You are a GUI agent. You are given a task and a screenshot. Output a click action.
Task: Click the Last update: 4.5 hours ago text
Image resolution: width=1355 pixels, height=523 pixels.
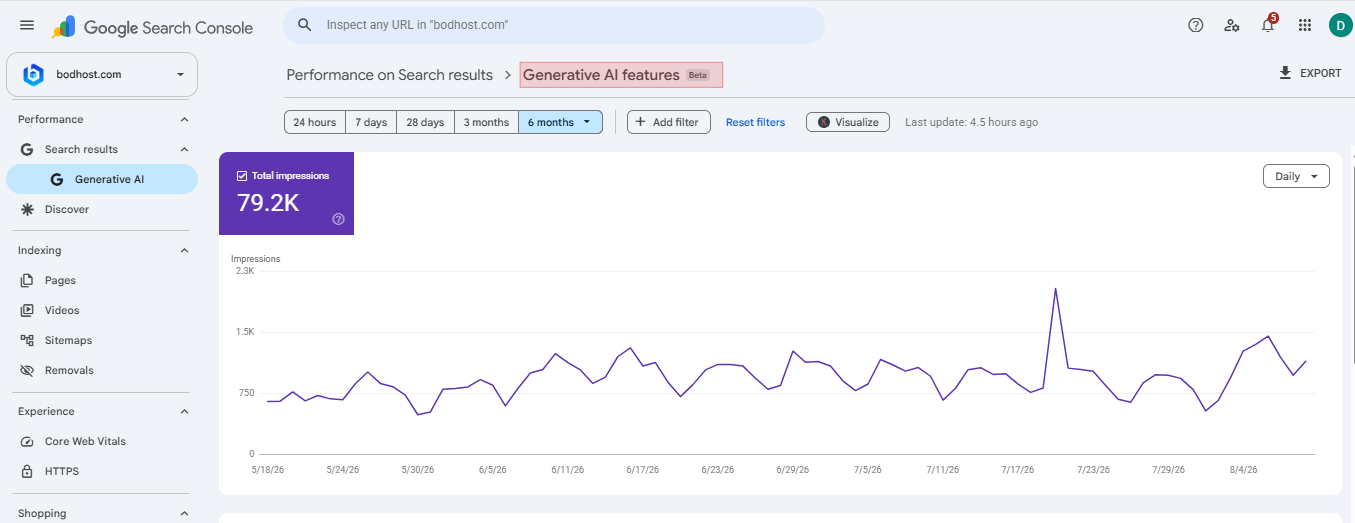click(x=971, y=122)
